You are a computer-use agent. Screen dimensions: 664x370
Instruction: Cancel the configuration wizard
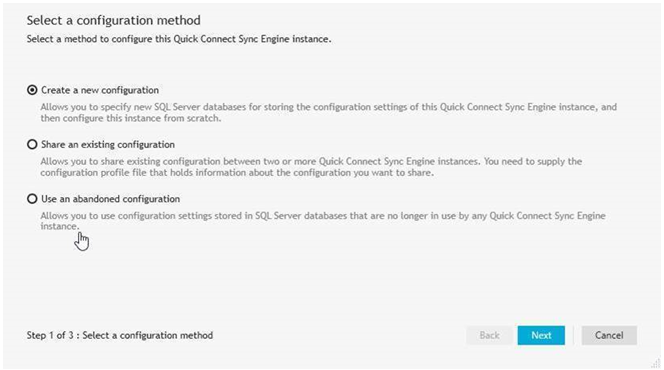[x=609, y=335]
